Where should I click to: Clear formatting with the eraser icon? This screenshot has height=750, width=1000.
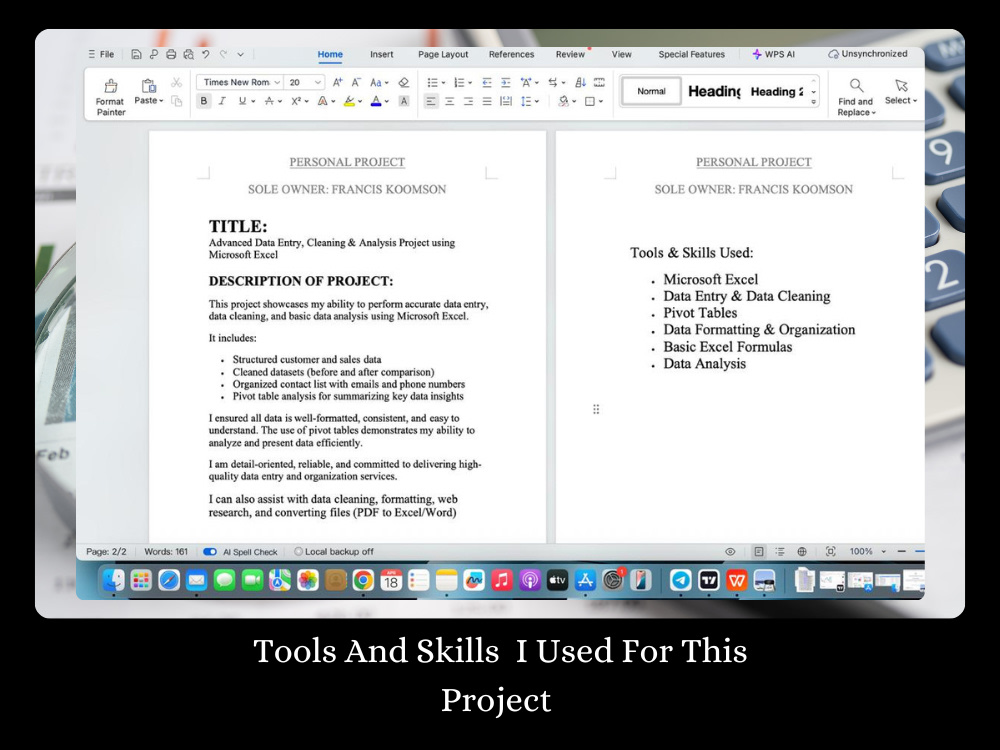(404, 82)
